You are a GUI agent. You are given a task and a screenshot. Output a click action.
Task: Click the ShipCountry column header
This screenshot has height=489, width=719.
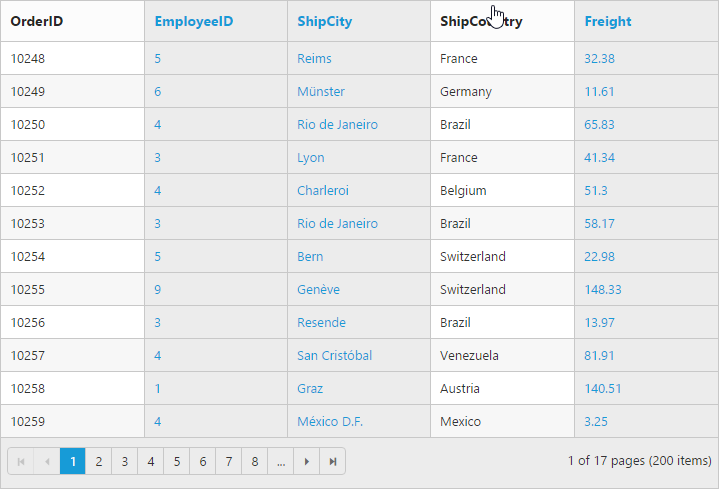click(480, 21)
